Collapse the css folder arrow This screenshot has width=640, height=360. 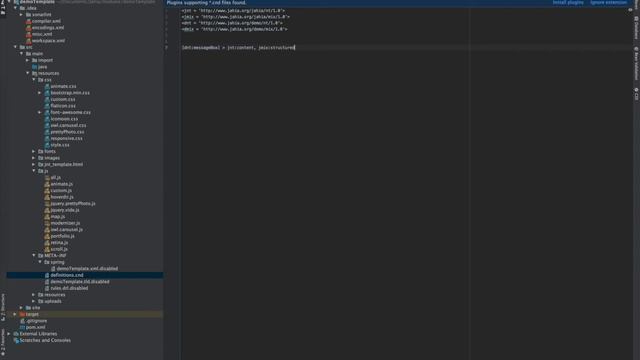(x=34, y=80)
